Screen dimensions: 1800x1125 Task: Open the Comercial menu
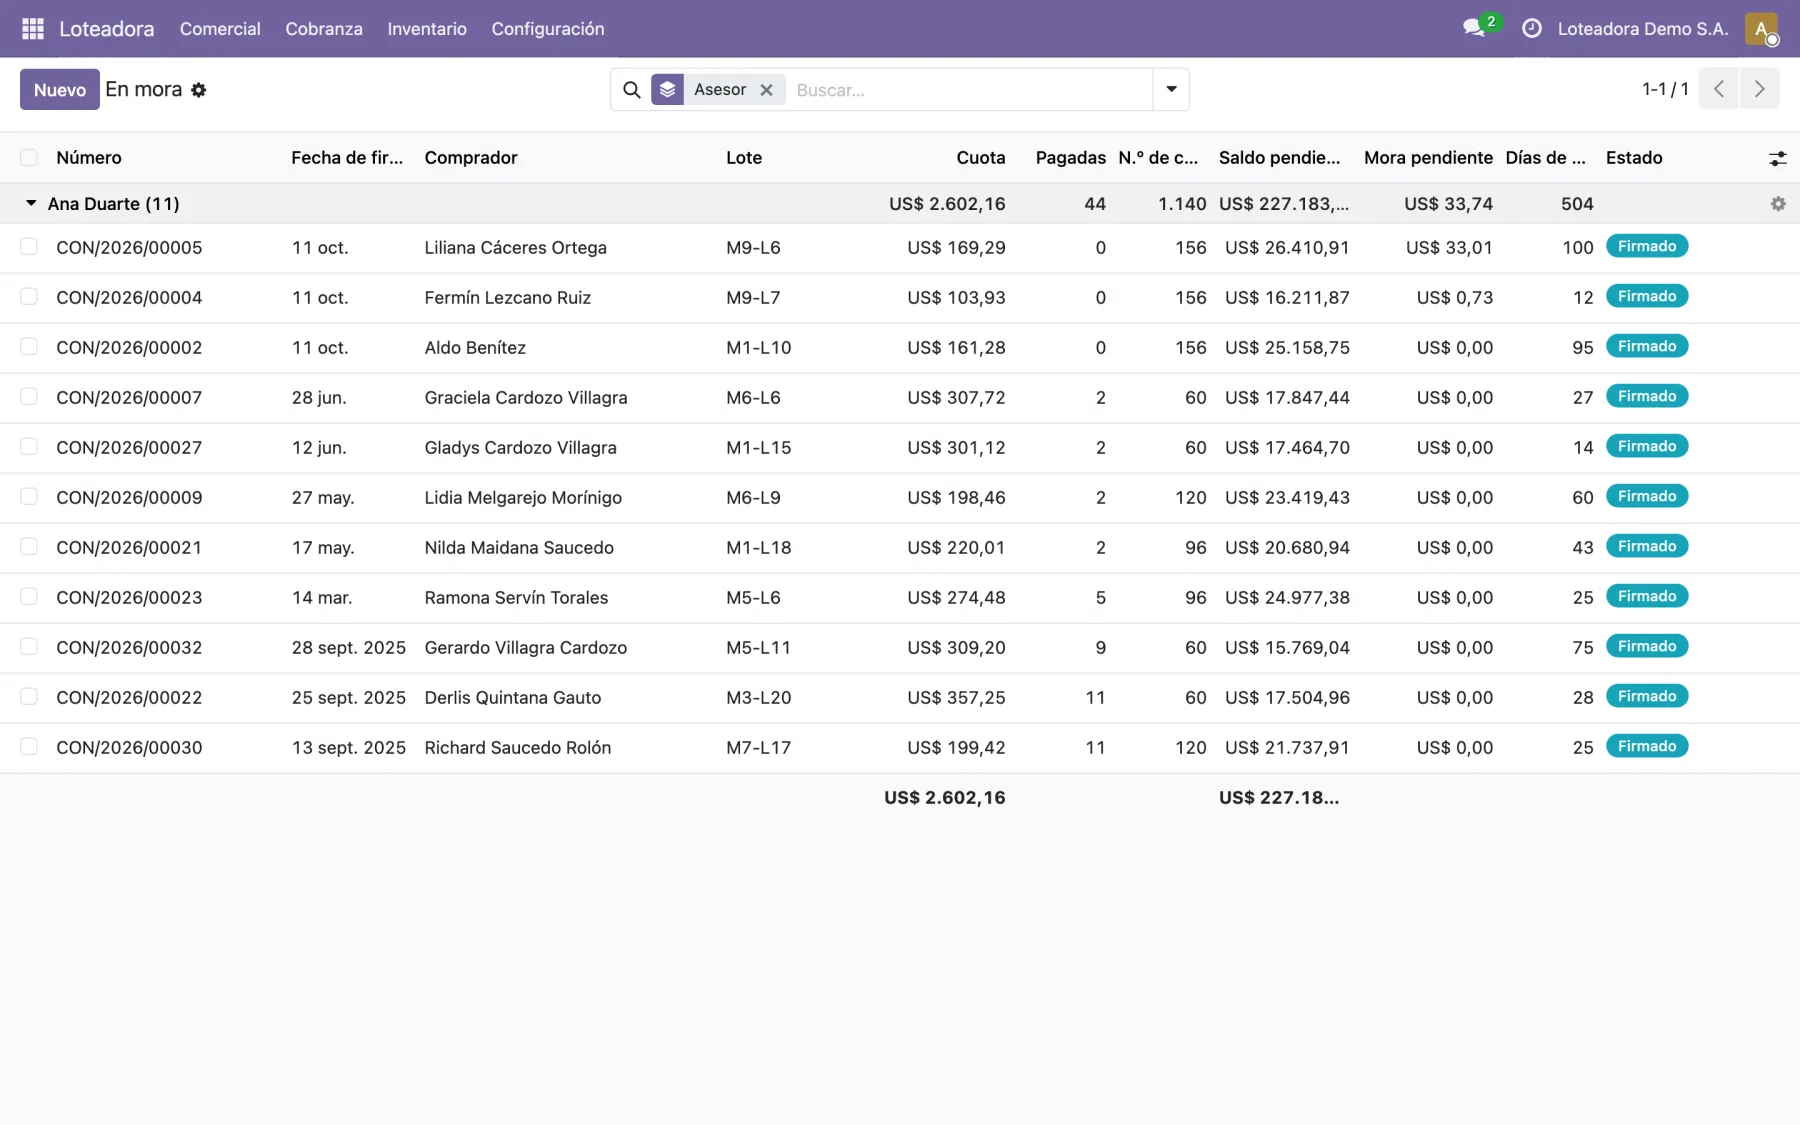pos(220,29)
